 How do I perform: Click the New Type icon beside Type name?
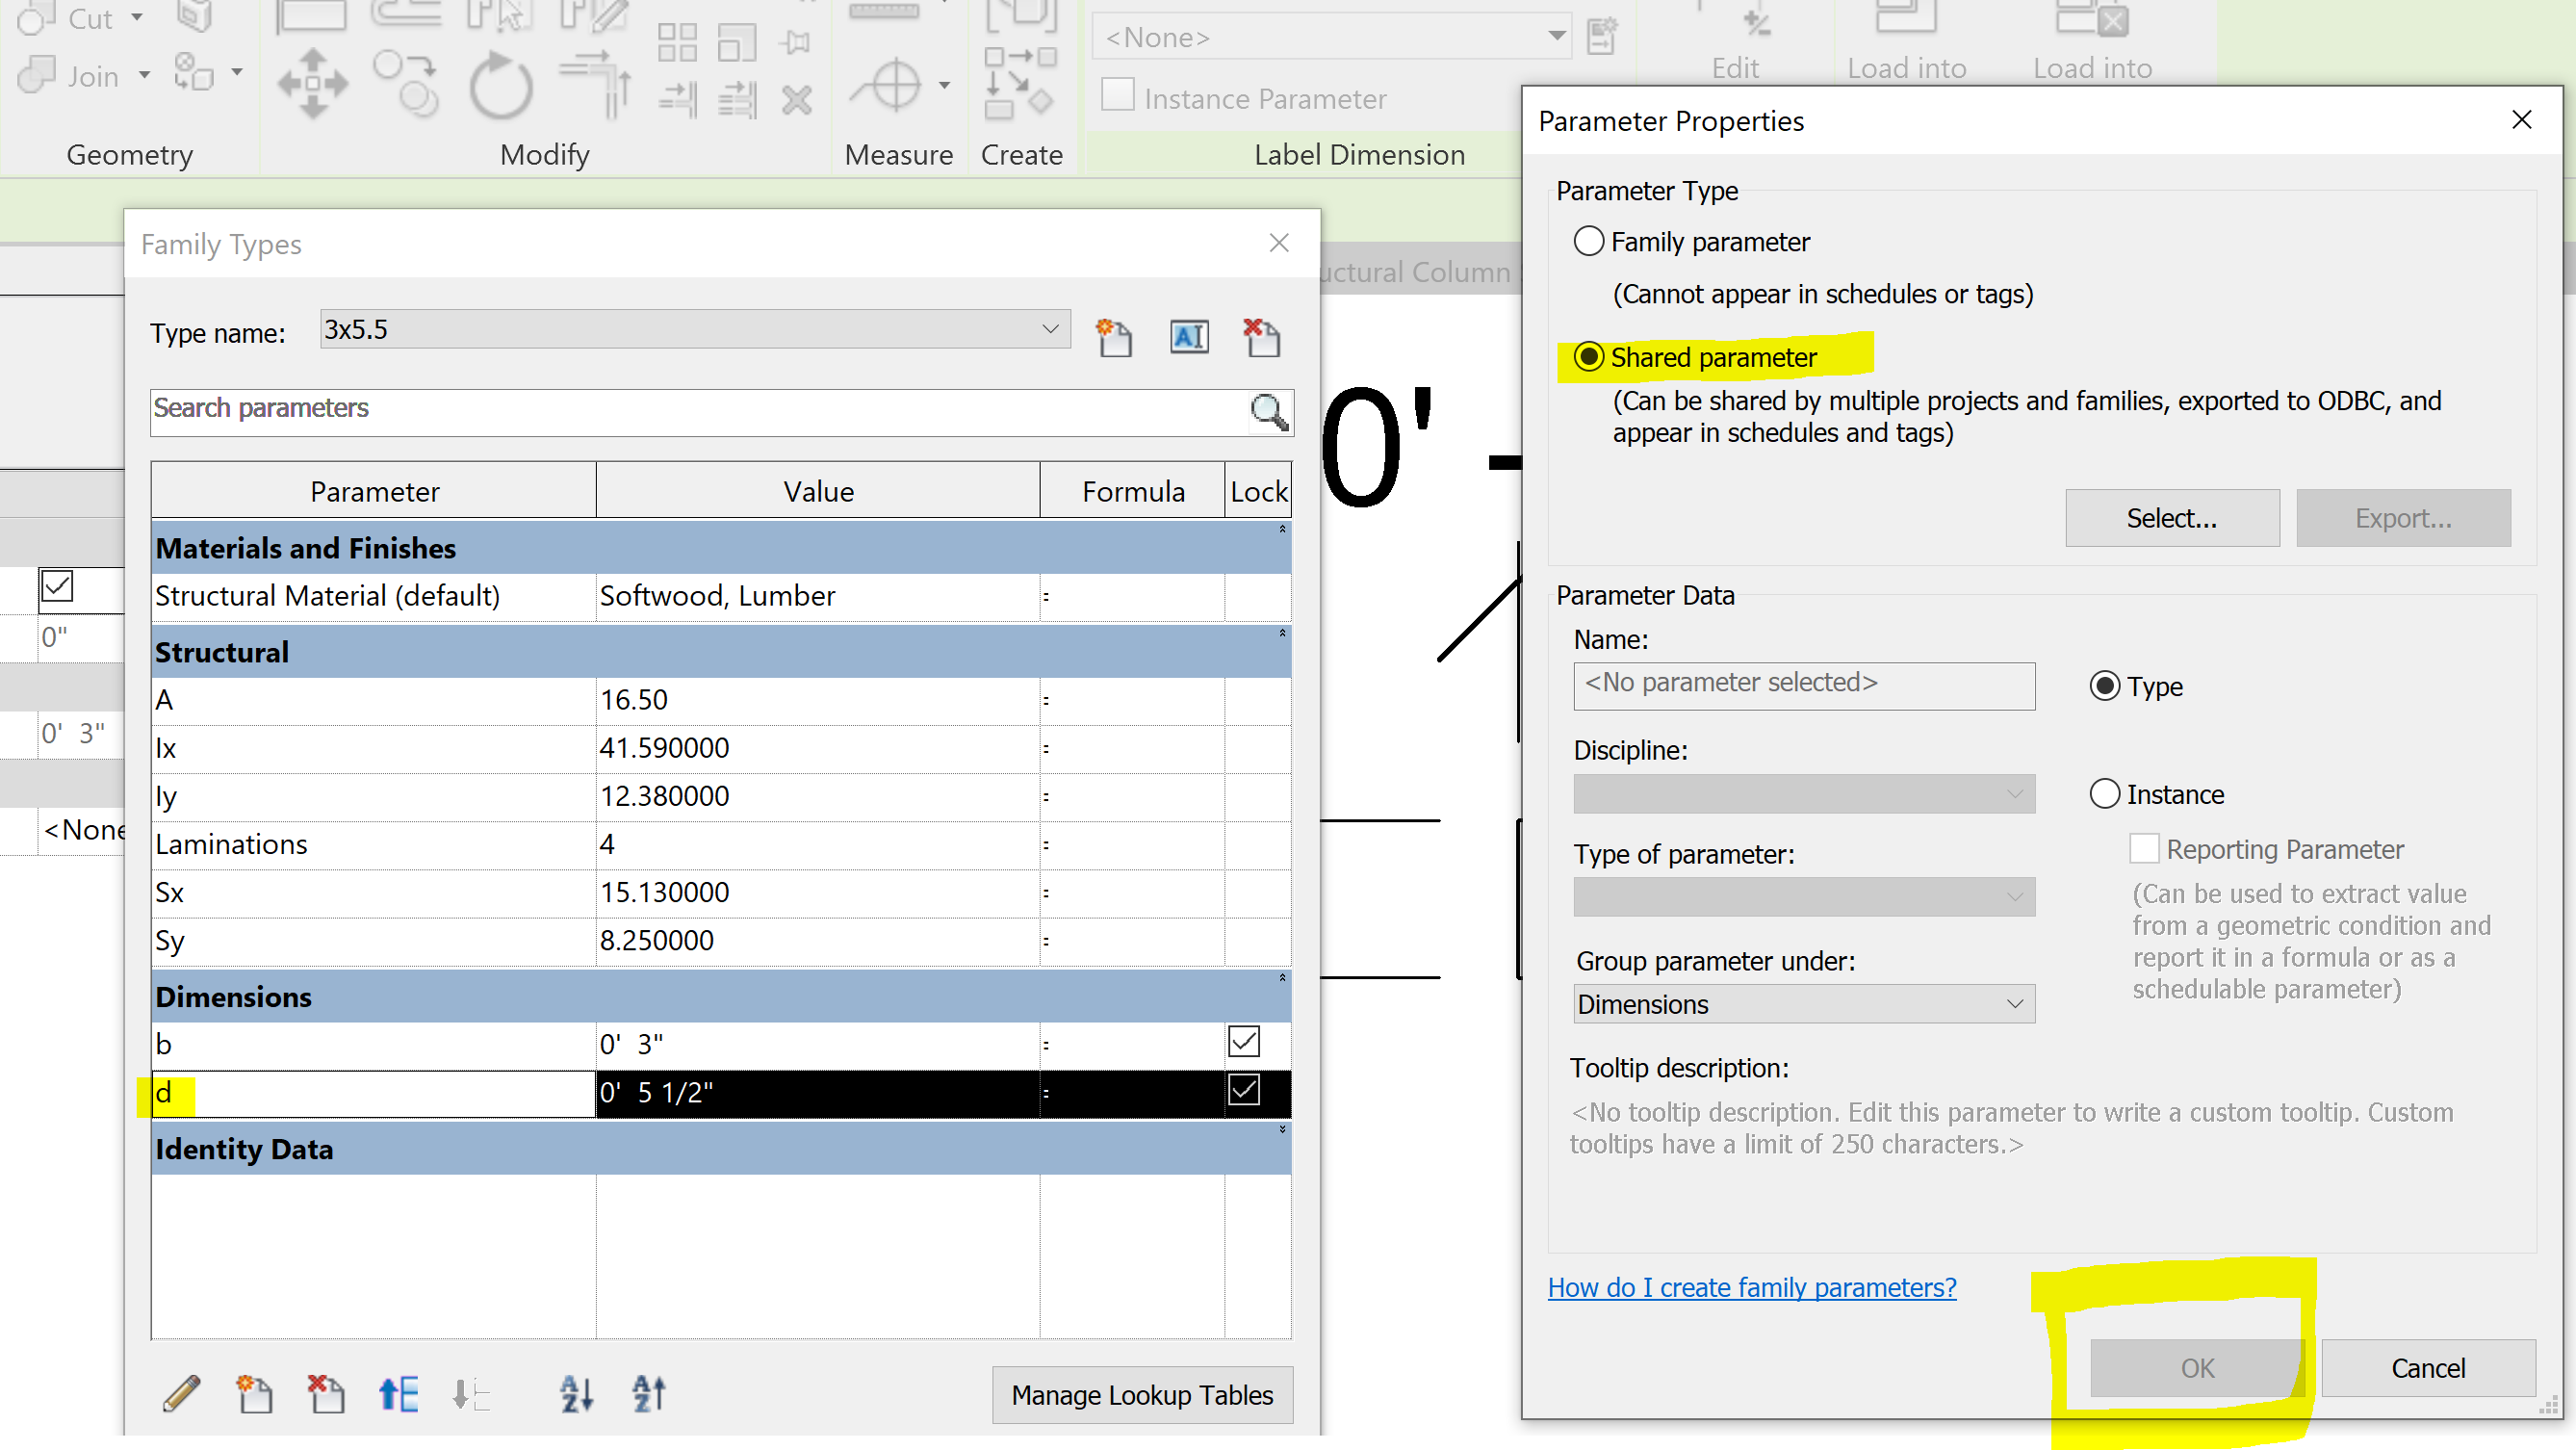pyautogui.click(x=1114, y=337)
